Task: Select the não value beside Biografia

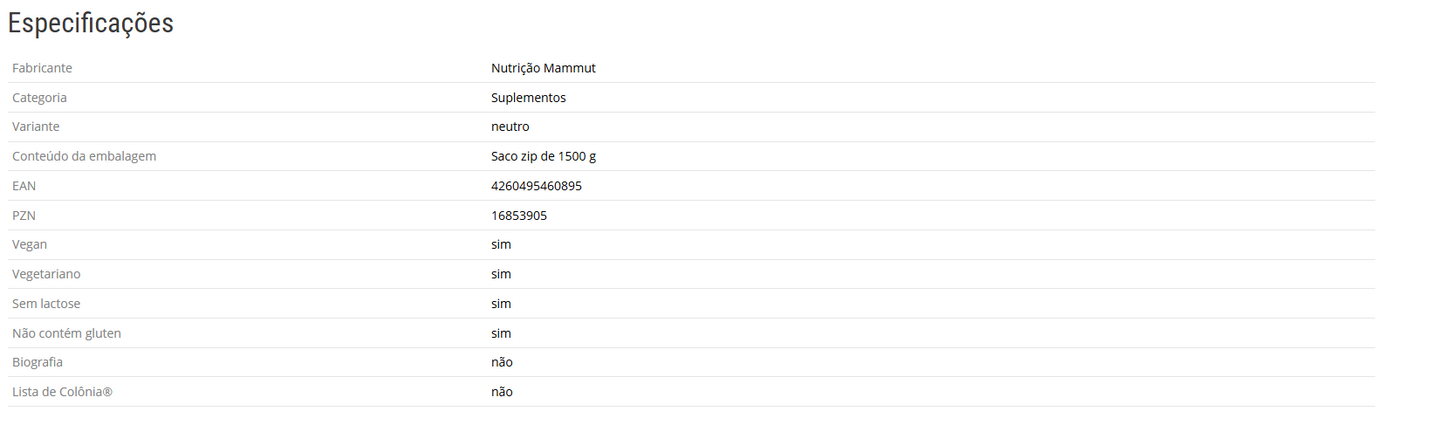Action: (x=502, y=362)
